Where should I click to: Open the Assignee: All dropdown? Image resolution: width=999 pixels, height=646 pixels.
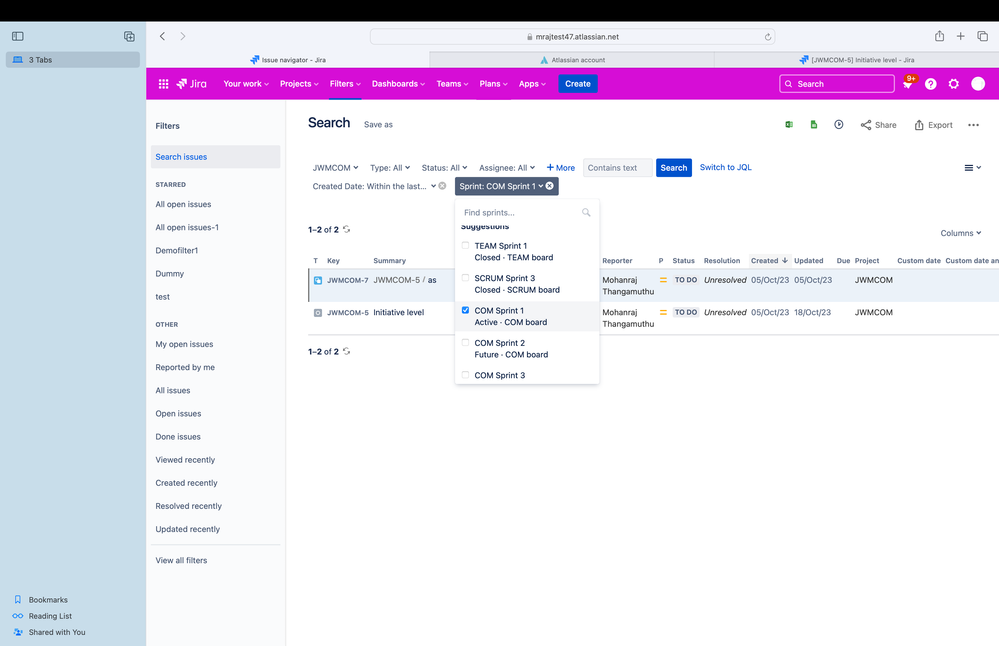(x=507, y=168)
